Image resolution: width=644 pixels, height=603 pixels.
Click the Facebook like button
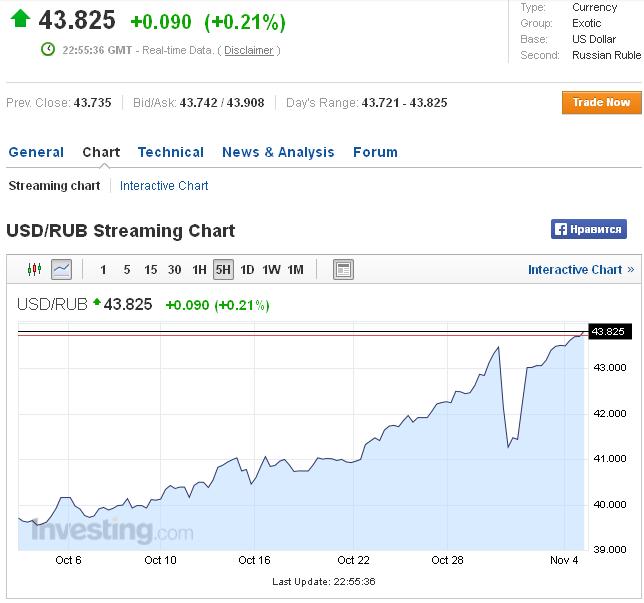588,230
